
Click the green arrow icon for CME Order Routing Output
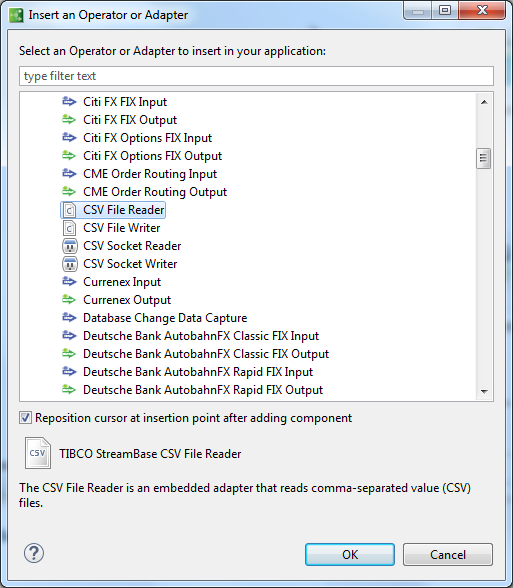click(69, 192)
